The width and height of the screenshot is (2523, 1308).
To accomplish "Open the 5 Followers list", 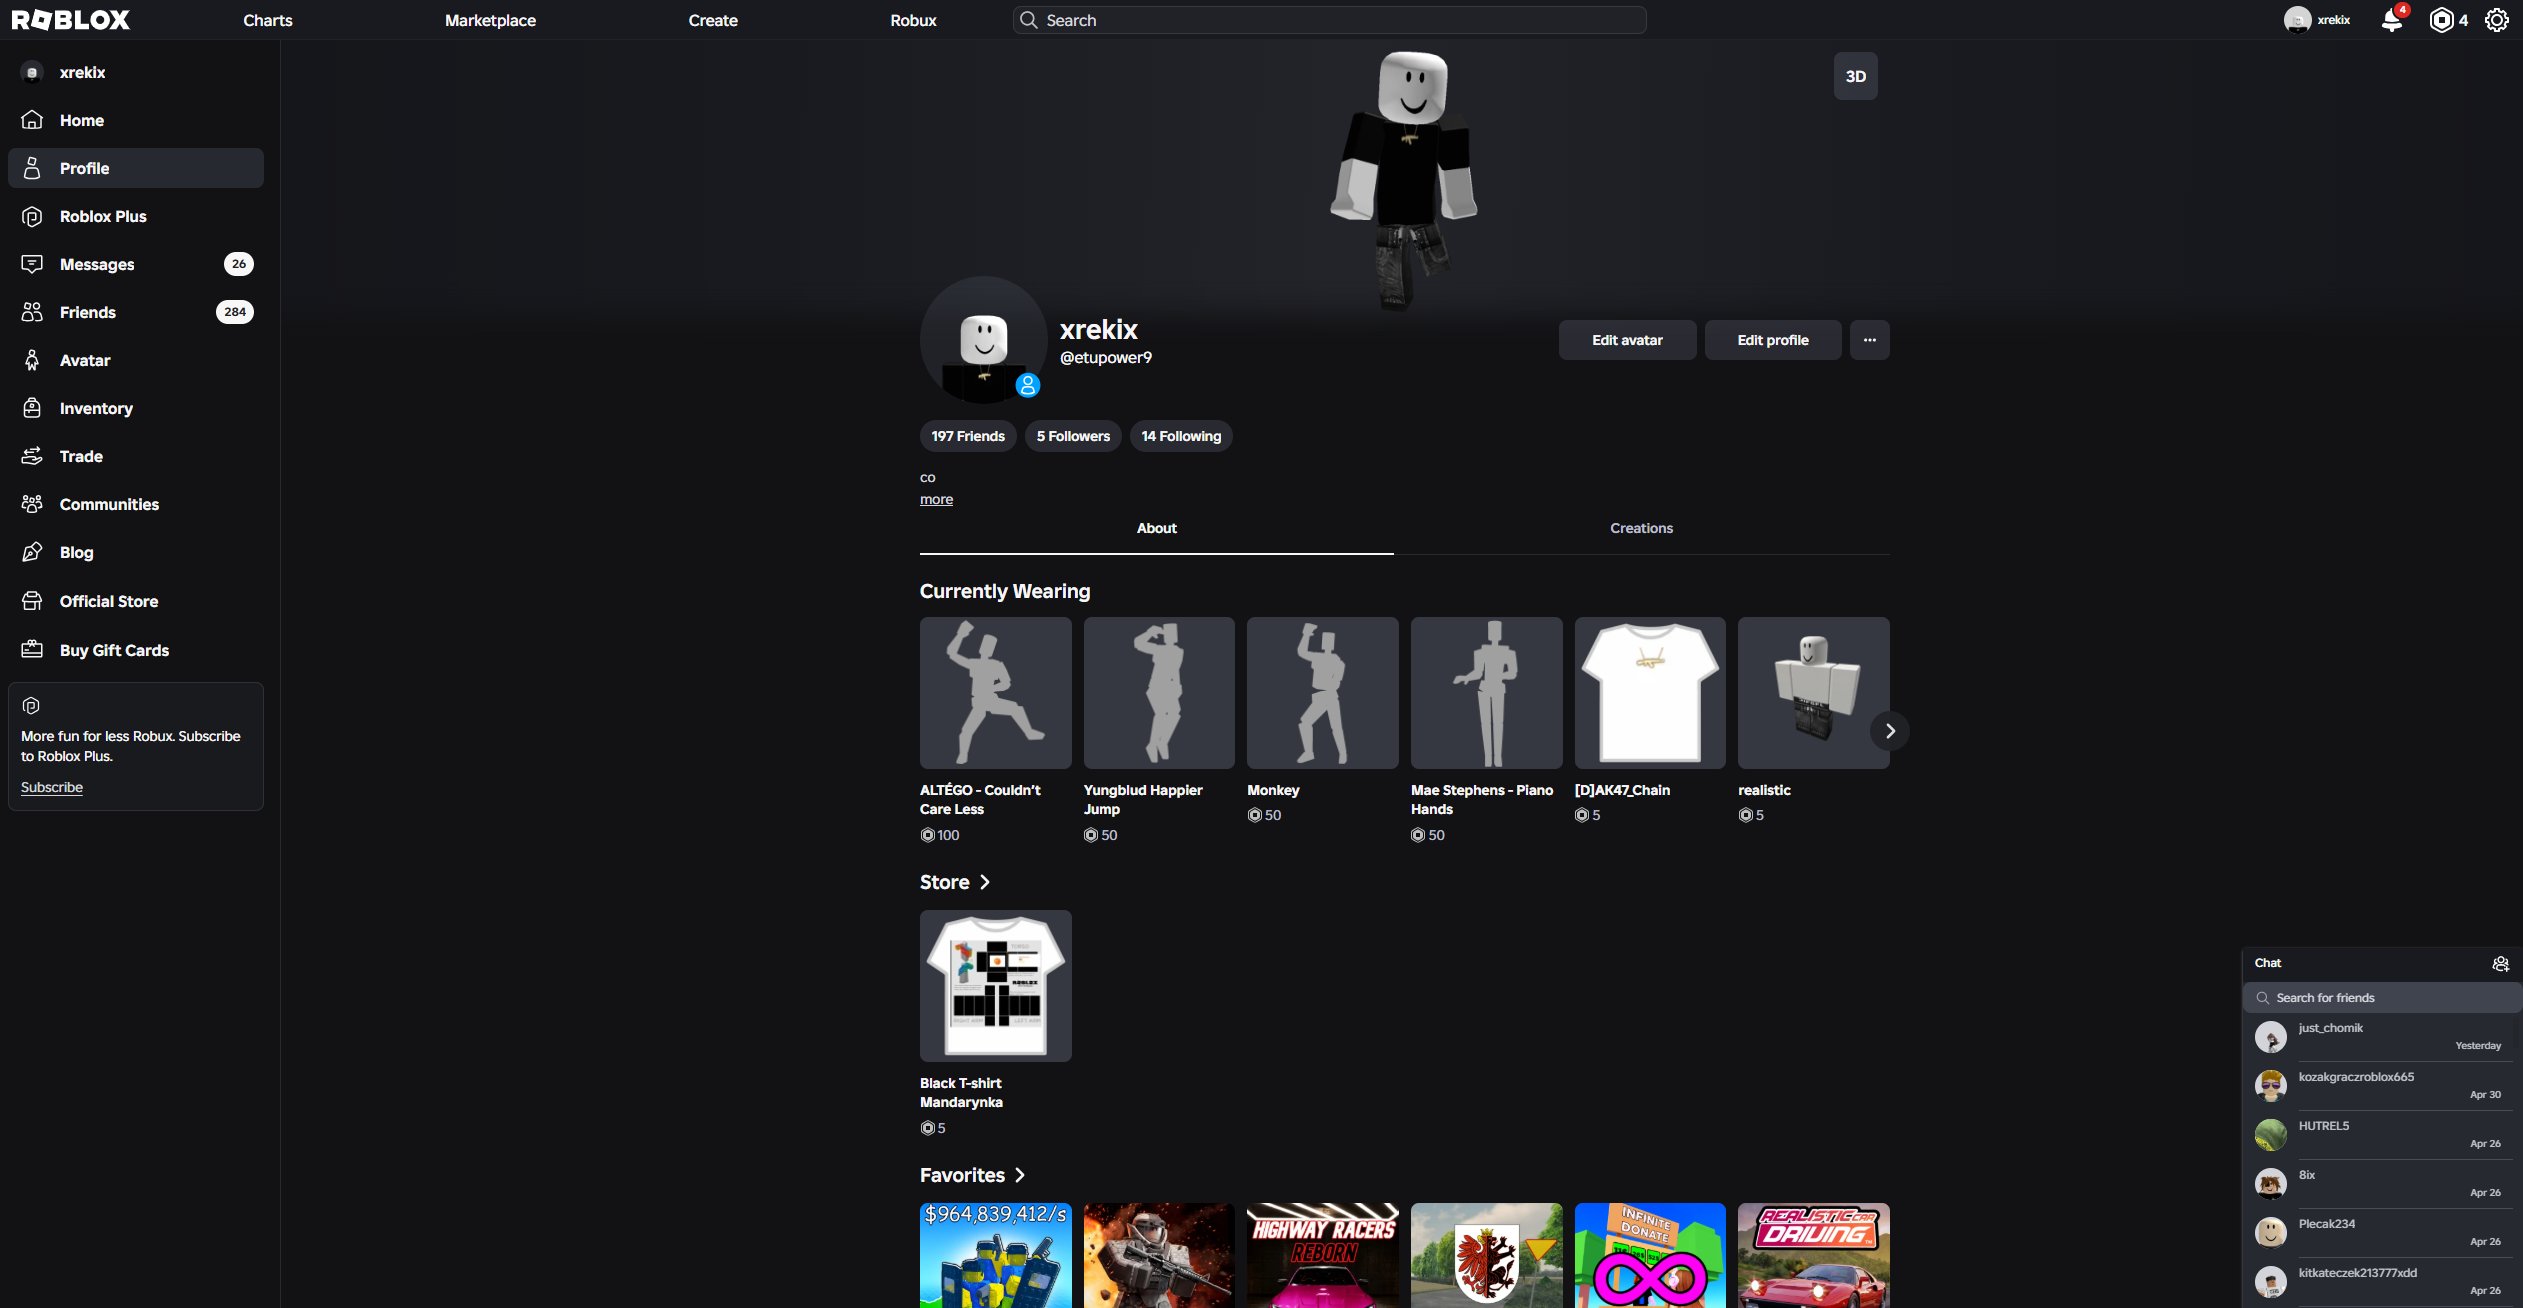I will [1073, 436].
